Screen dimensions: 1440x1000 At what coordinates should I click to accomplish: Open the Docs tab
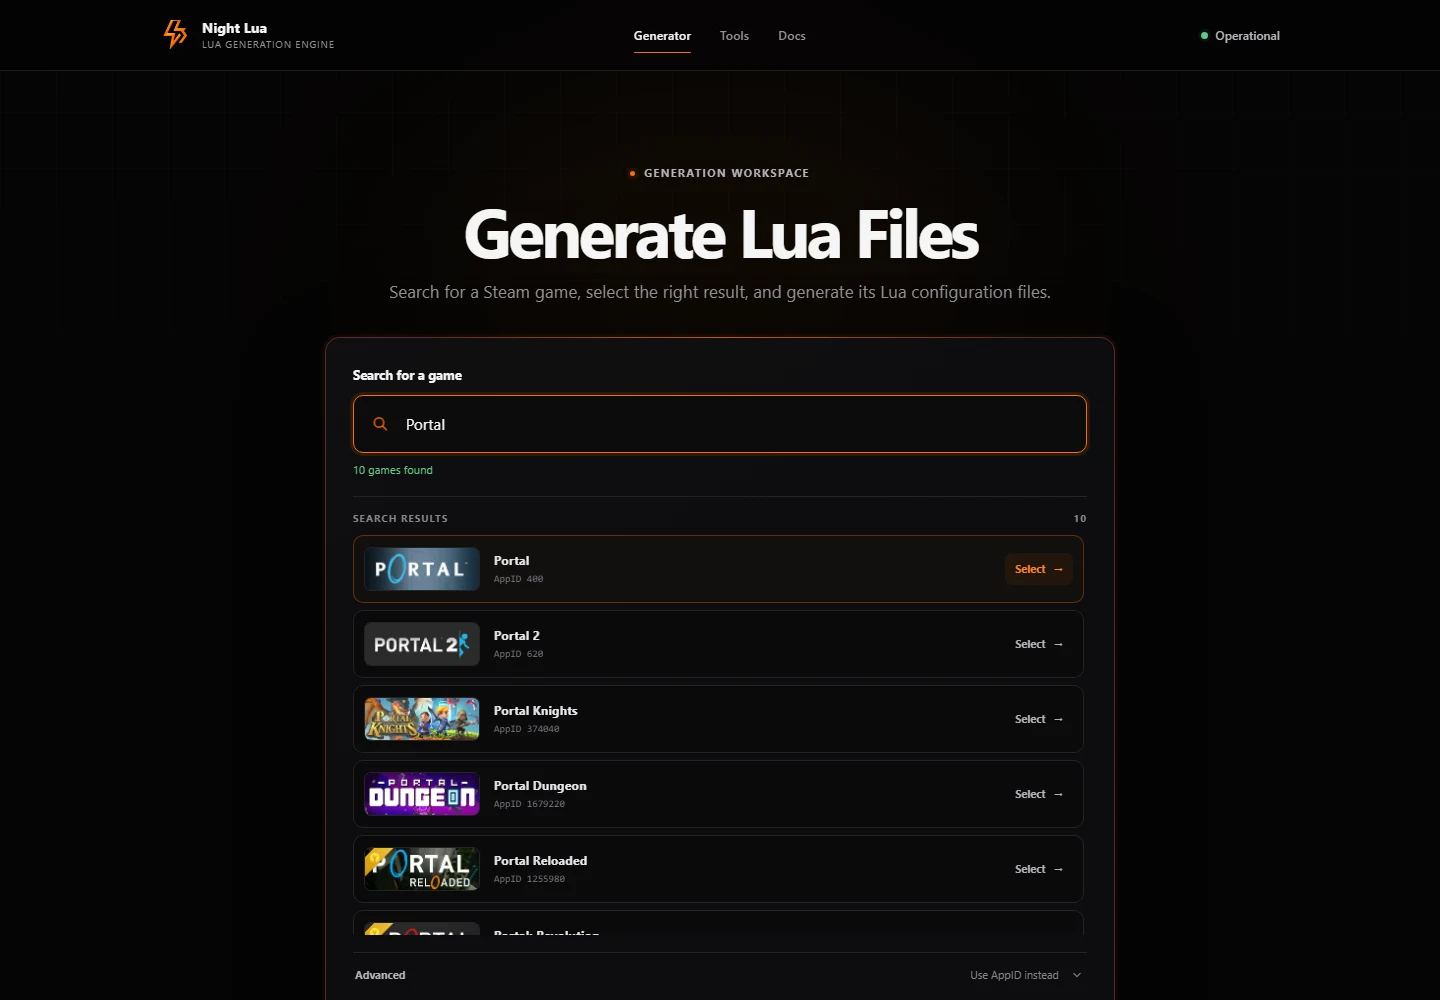click(792, 36)
